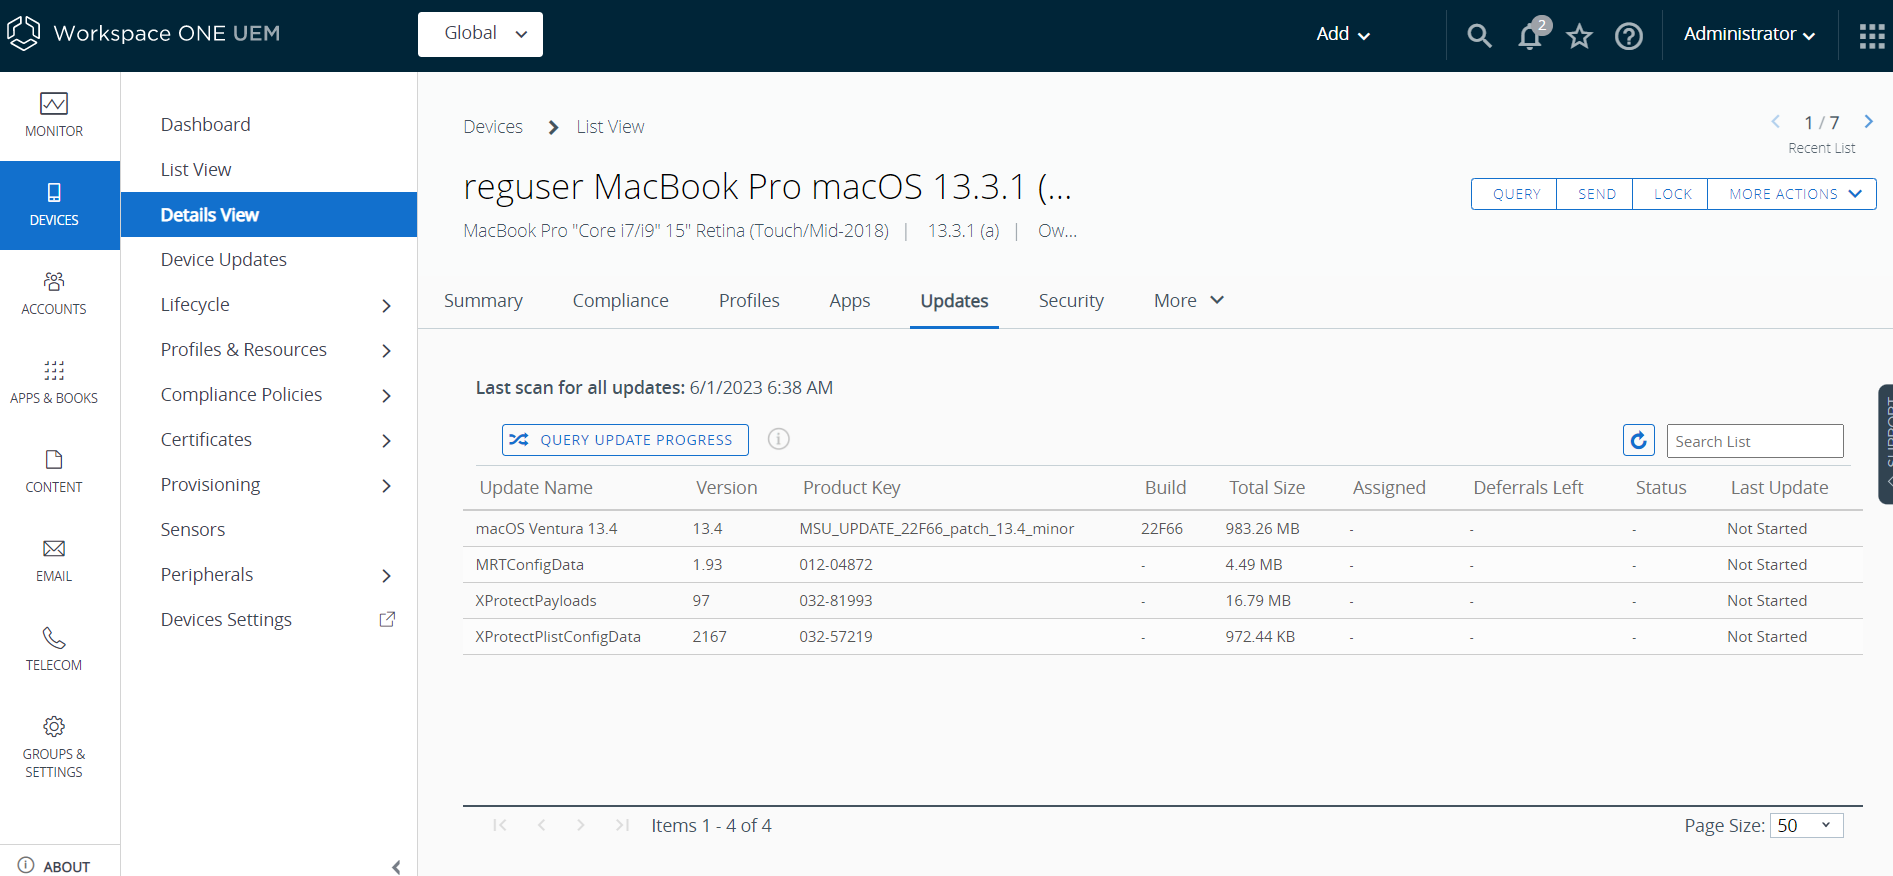Viewport: 1893px width, 876px height.
Task: Select the XProtectPlistConfigData update row
Action: [x=1163, y=637]
